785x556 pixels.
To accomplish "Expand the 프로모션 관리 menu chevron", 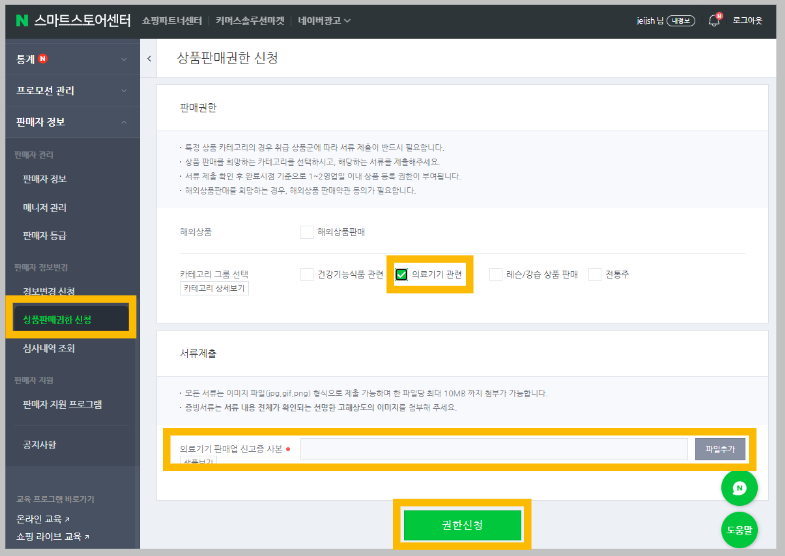I will [x=124, y=91].
